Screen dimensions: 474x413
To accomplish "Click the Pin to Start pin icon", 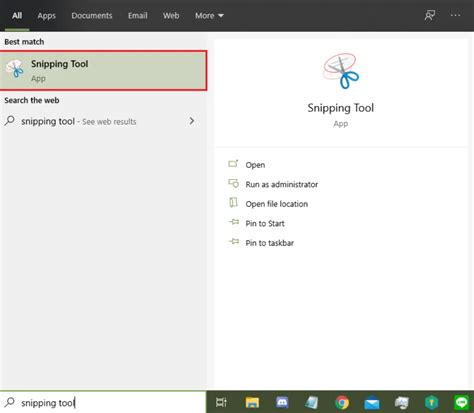I will pyautogui.click(x=234, y=222).
